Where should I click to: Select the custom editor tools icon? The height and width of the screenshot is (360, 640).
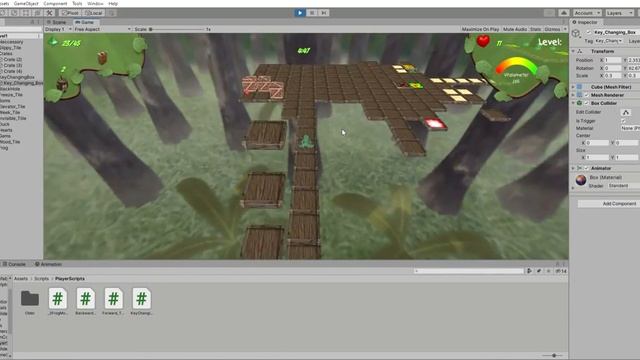(x=49, y=13)
